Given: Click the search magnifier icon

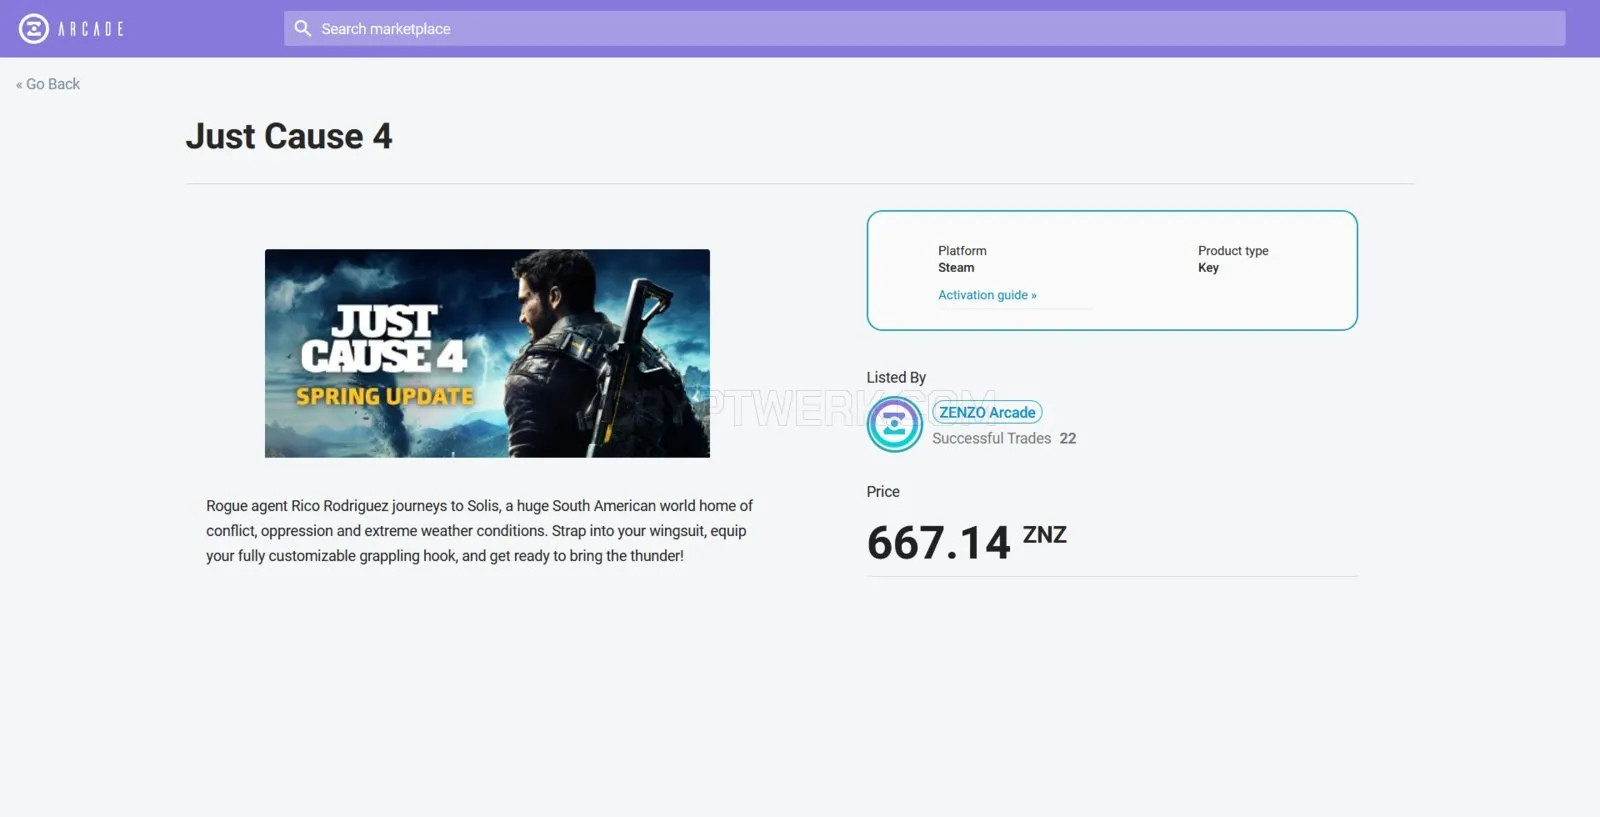Looking at the screenshot, I should (303, 29).
